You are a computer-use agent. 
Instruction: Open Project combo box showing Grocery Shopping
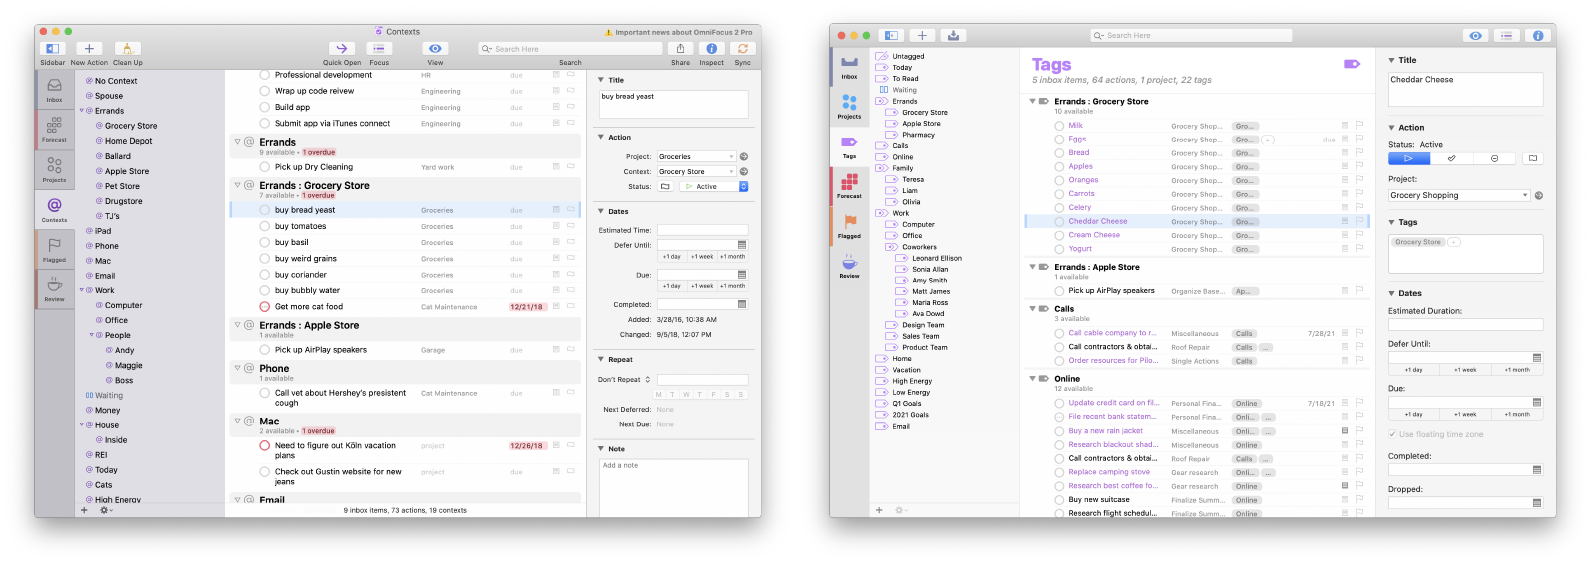click(1458, 195)
